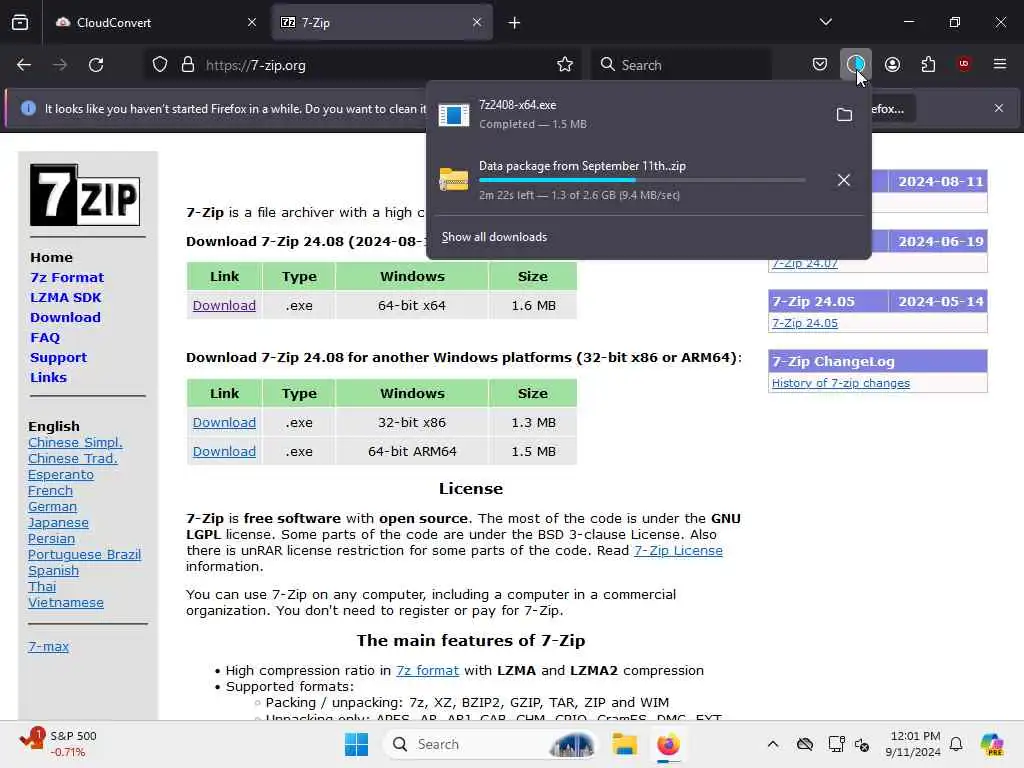The width and height of the screenshot is (1024, 768).
Task: Click the taskbar Search box
Action: click(492, 744)
